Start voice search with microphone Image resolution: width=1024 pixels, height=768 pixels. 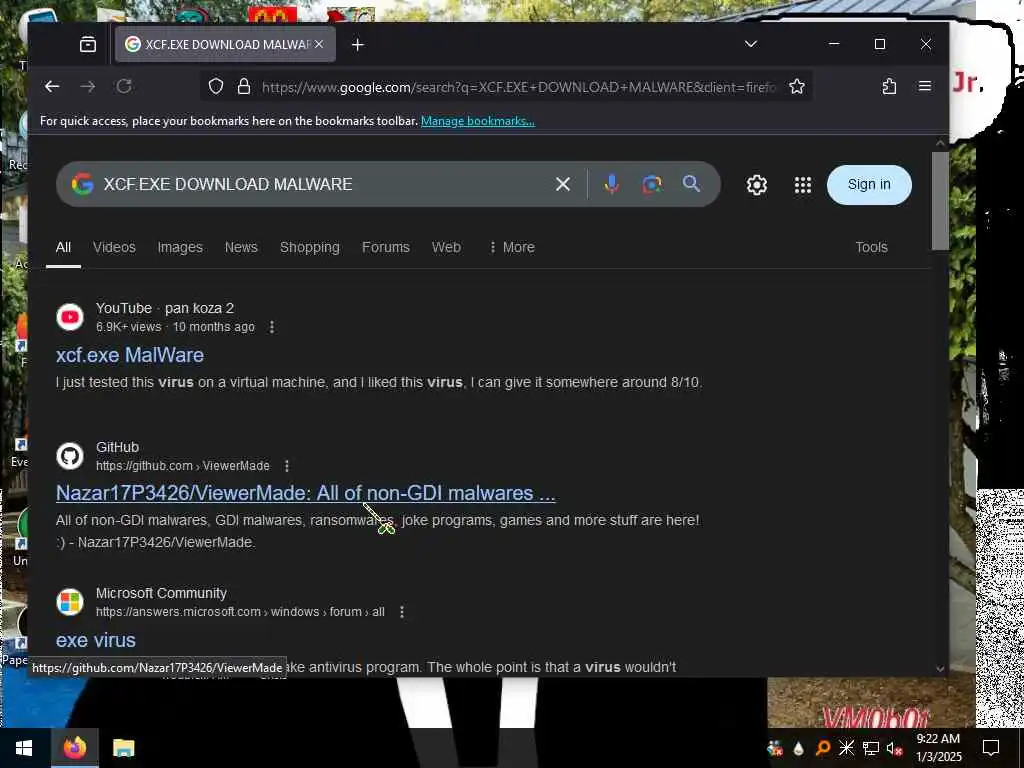612,184
